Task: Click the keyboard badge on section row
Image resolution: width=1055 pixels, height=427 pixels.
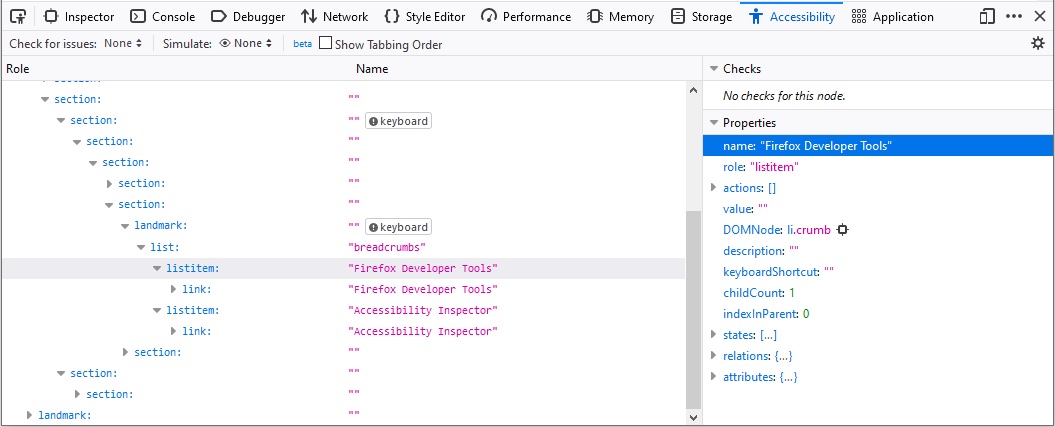Action: coord(398,121)
